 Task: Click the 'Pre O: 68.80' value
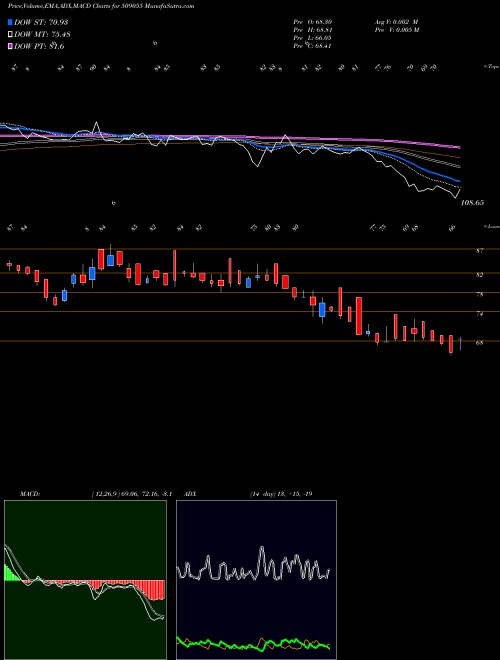pyautogui.click(x=312, y=22)
